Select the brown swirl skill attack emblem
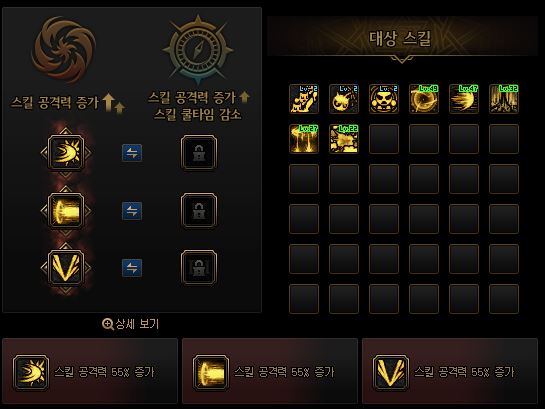 (64, 50)
